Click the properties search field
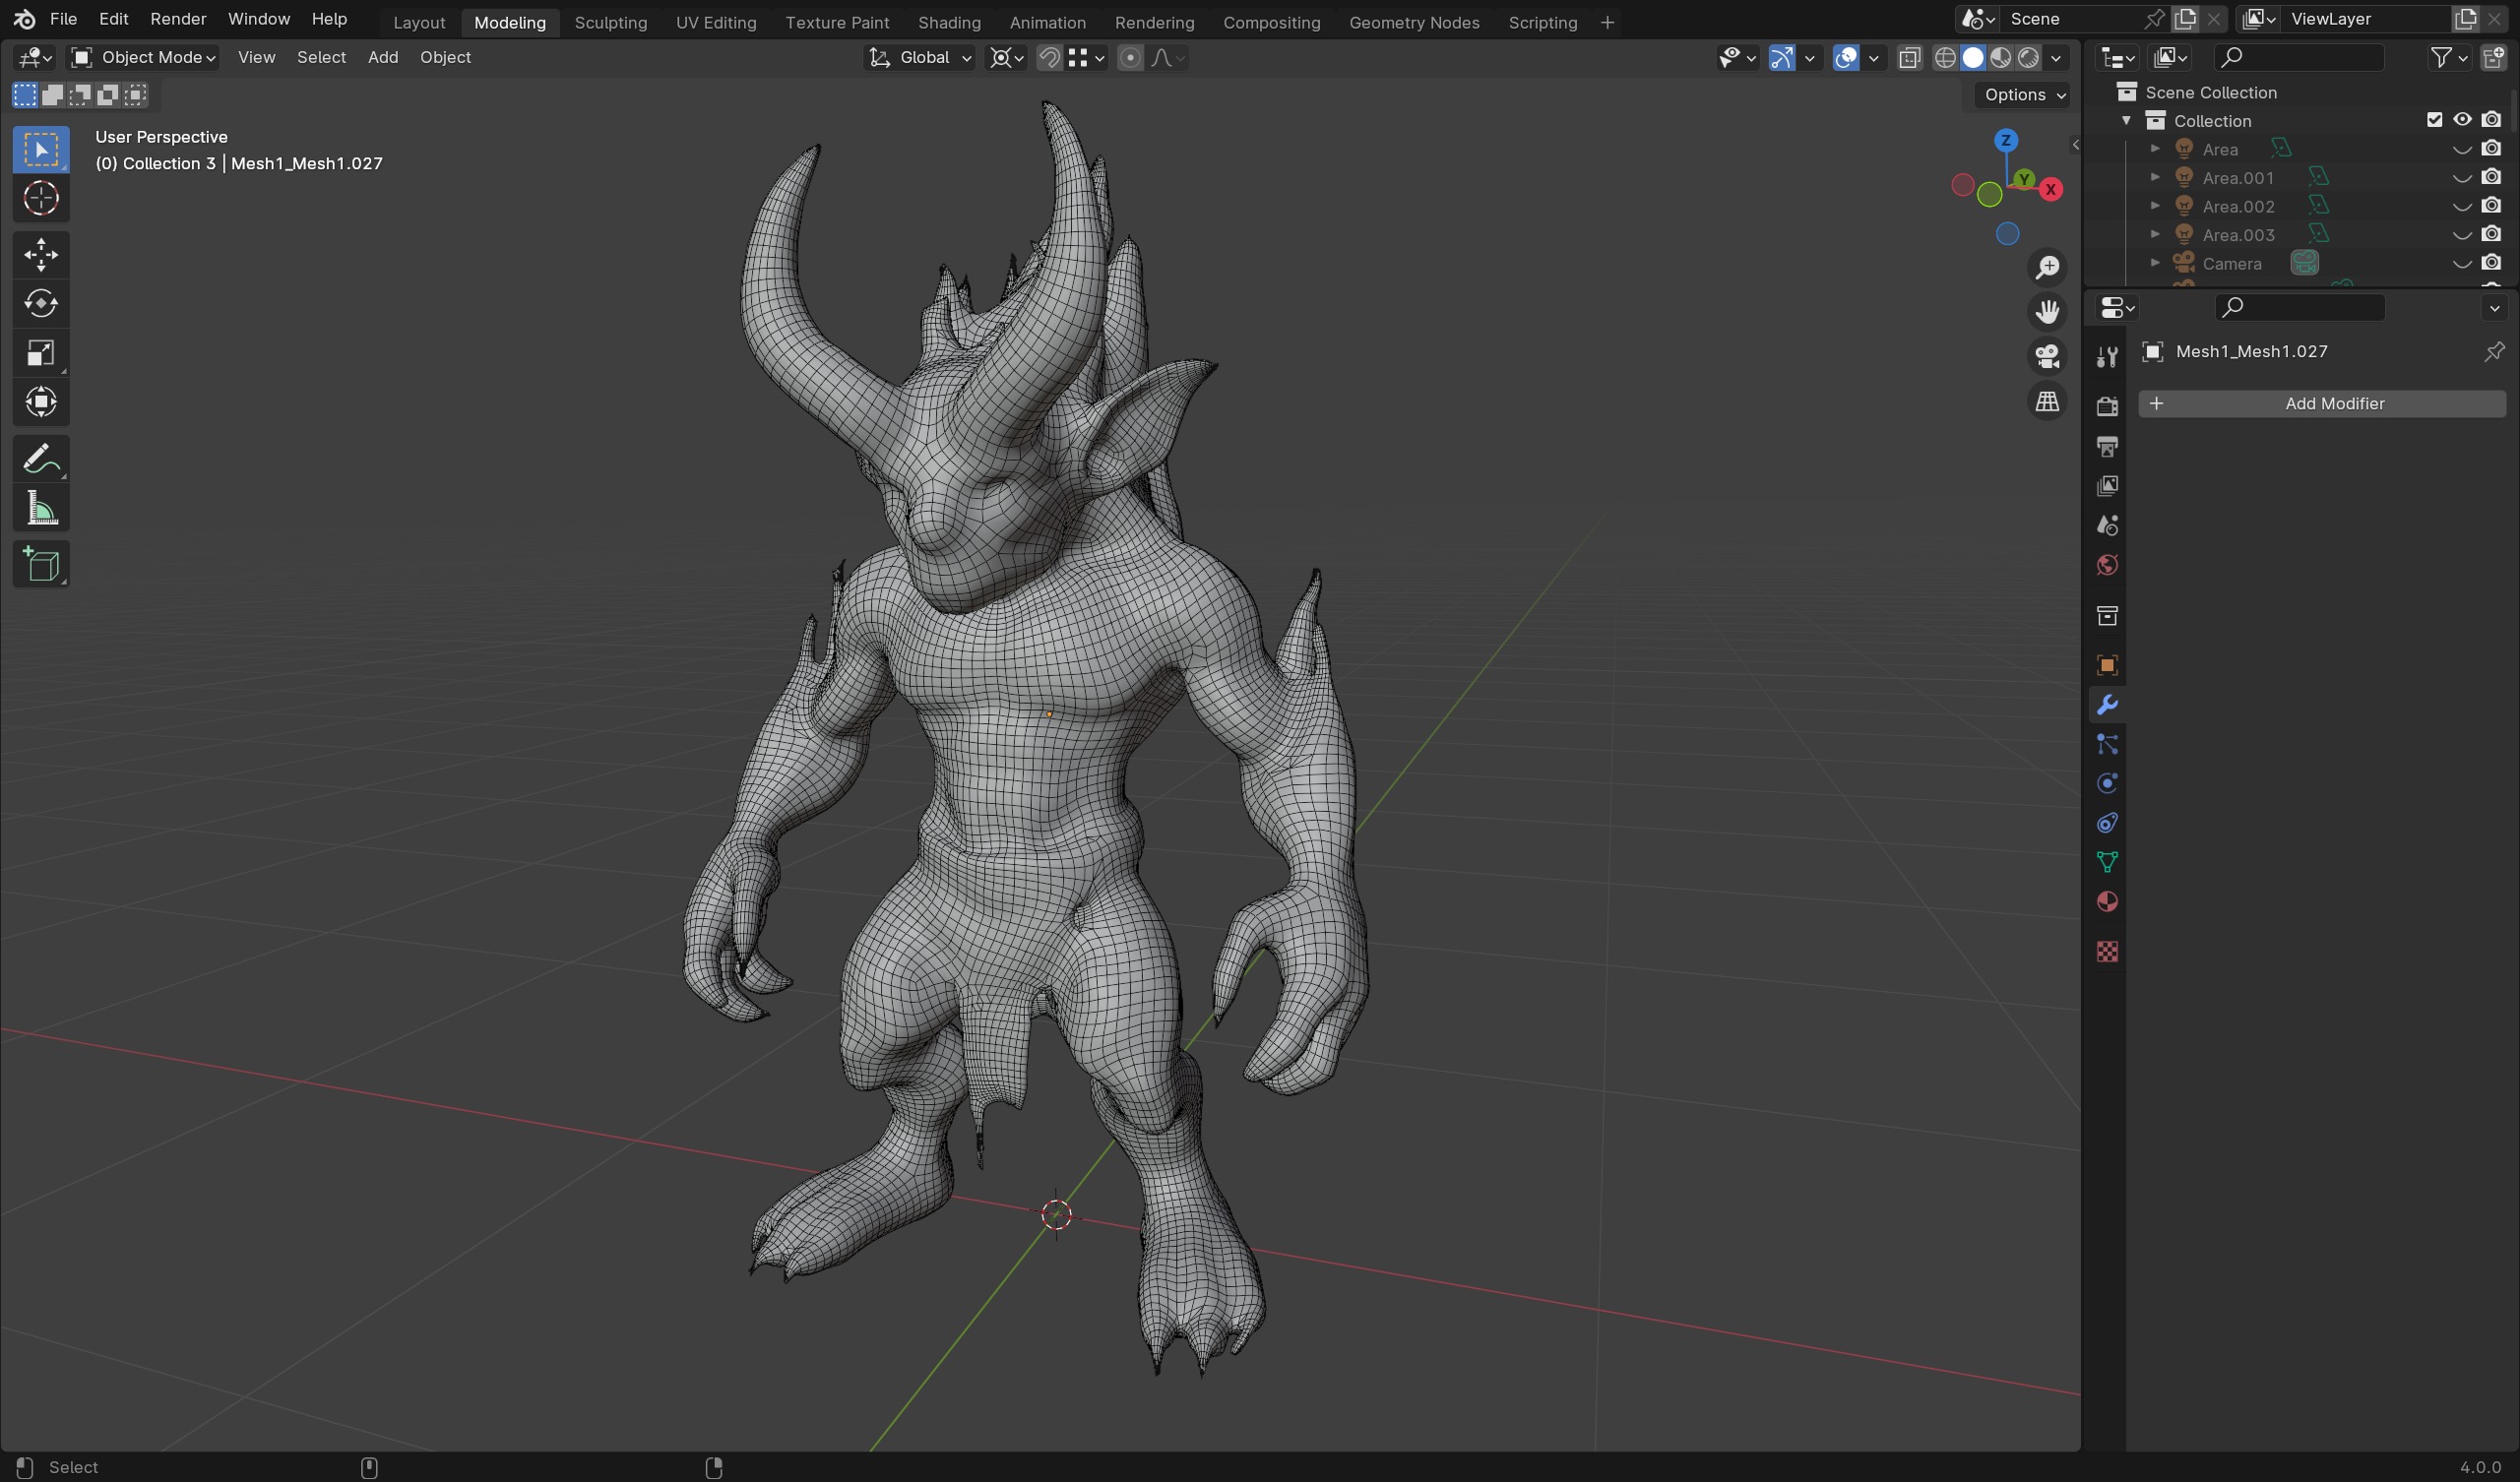Screen dimensions: 2520x1482 (x=2299, y=307)
